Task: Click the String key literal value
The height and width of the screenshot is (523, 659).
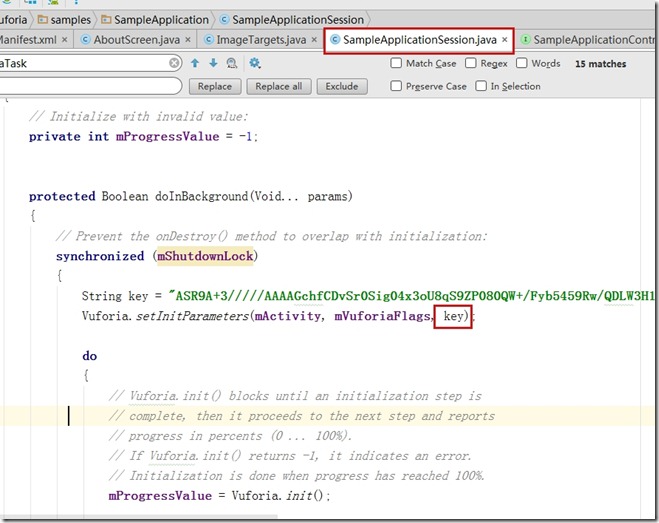Action: click(411, 296)
